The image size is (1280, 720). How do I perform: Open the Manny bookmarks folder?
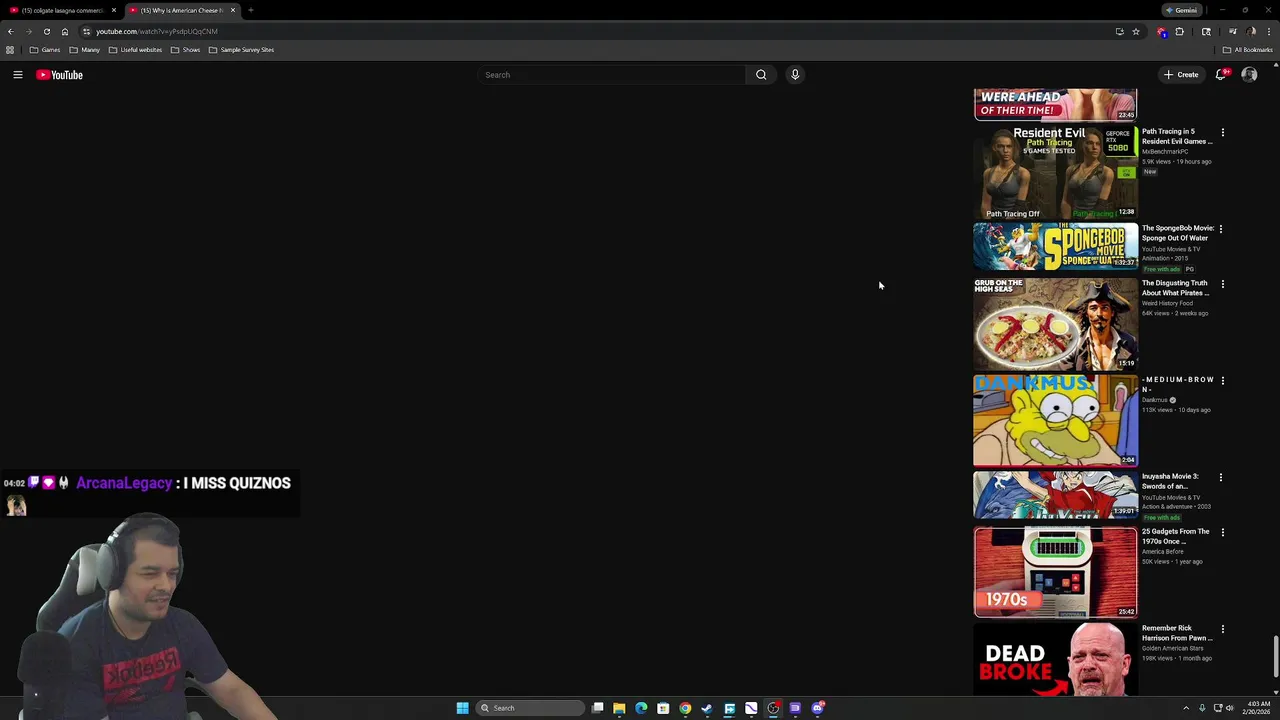pos(85,50)
